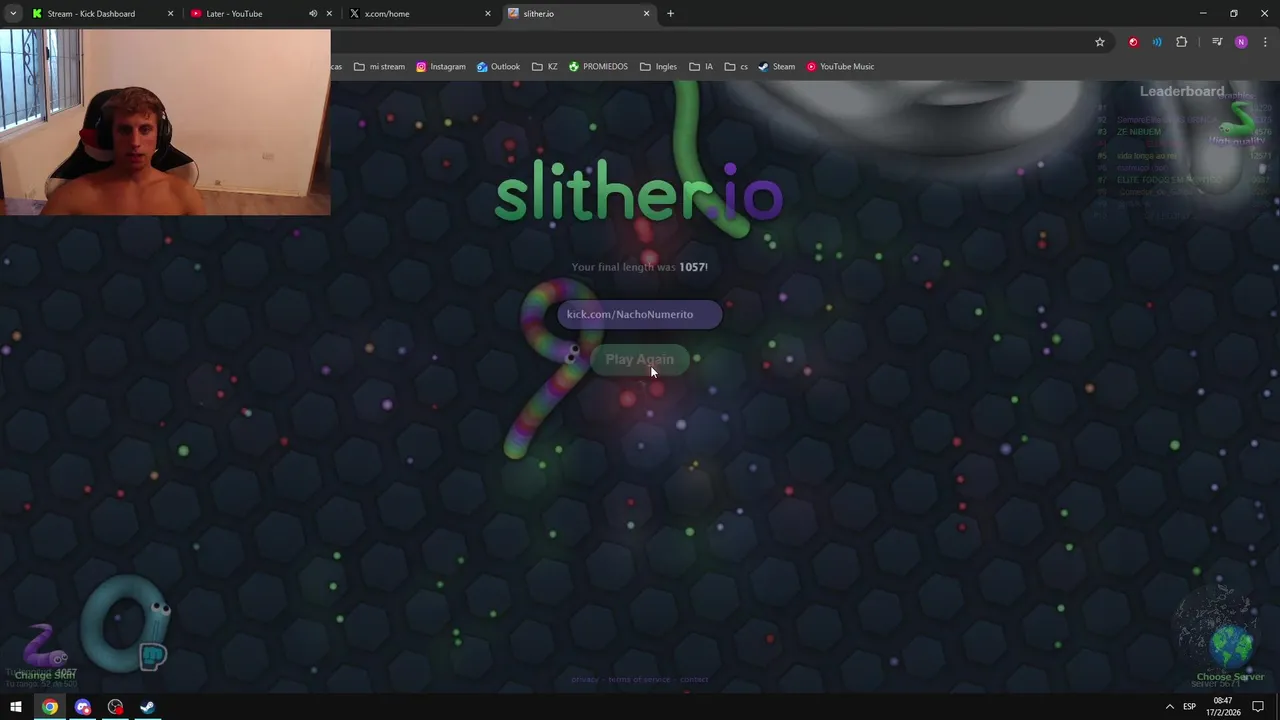Click the blue sound-wave extension icon
This screenshot has width=1280, height=720.
[1157, 42]
